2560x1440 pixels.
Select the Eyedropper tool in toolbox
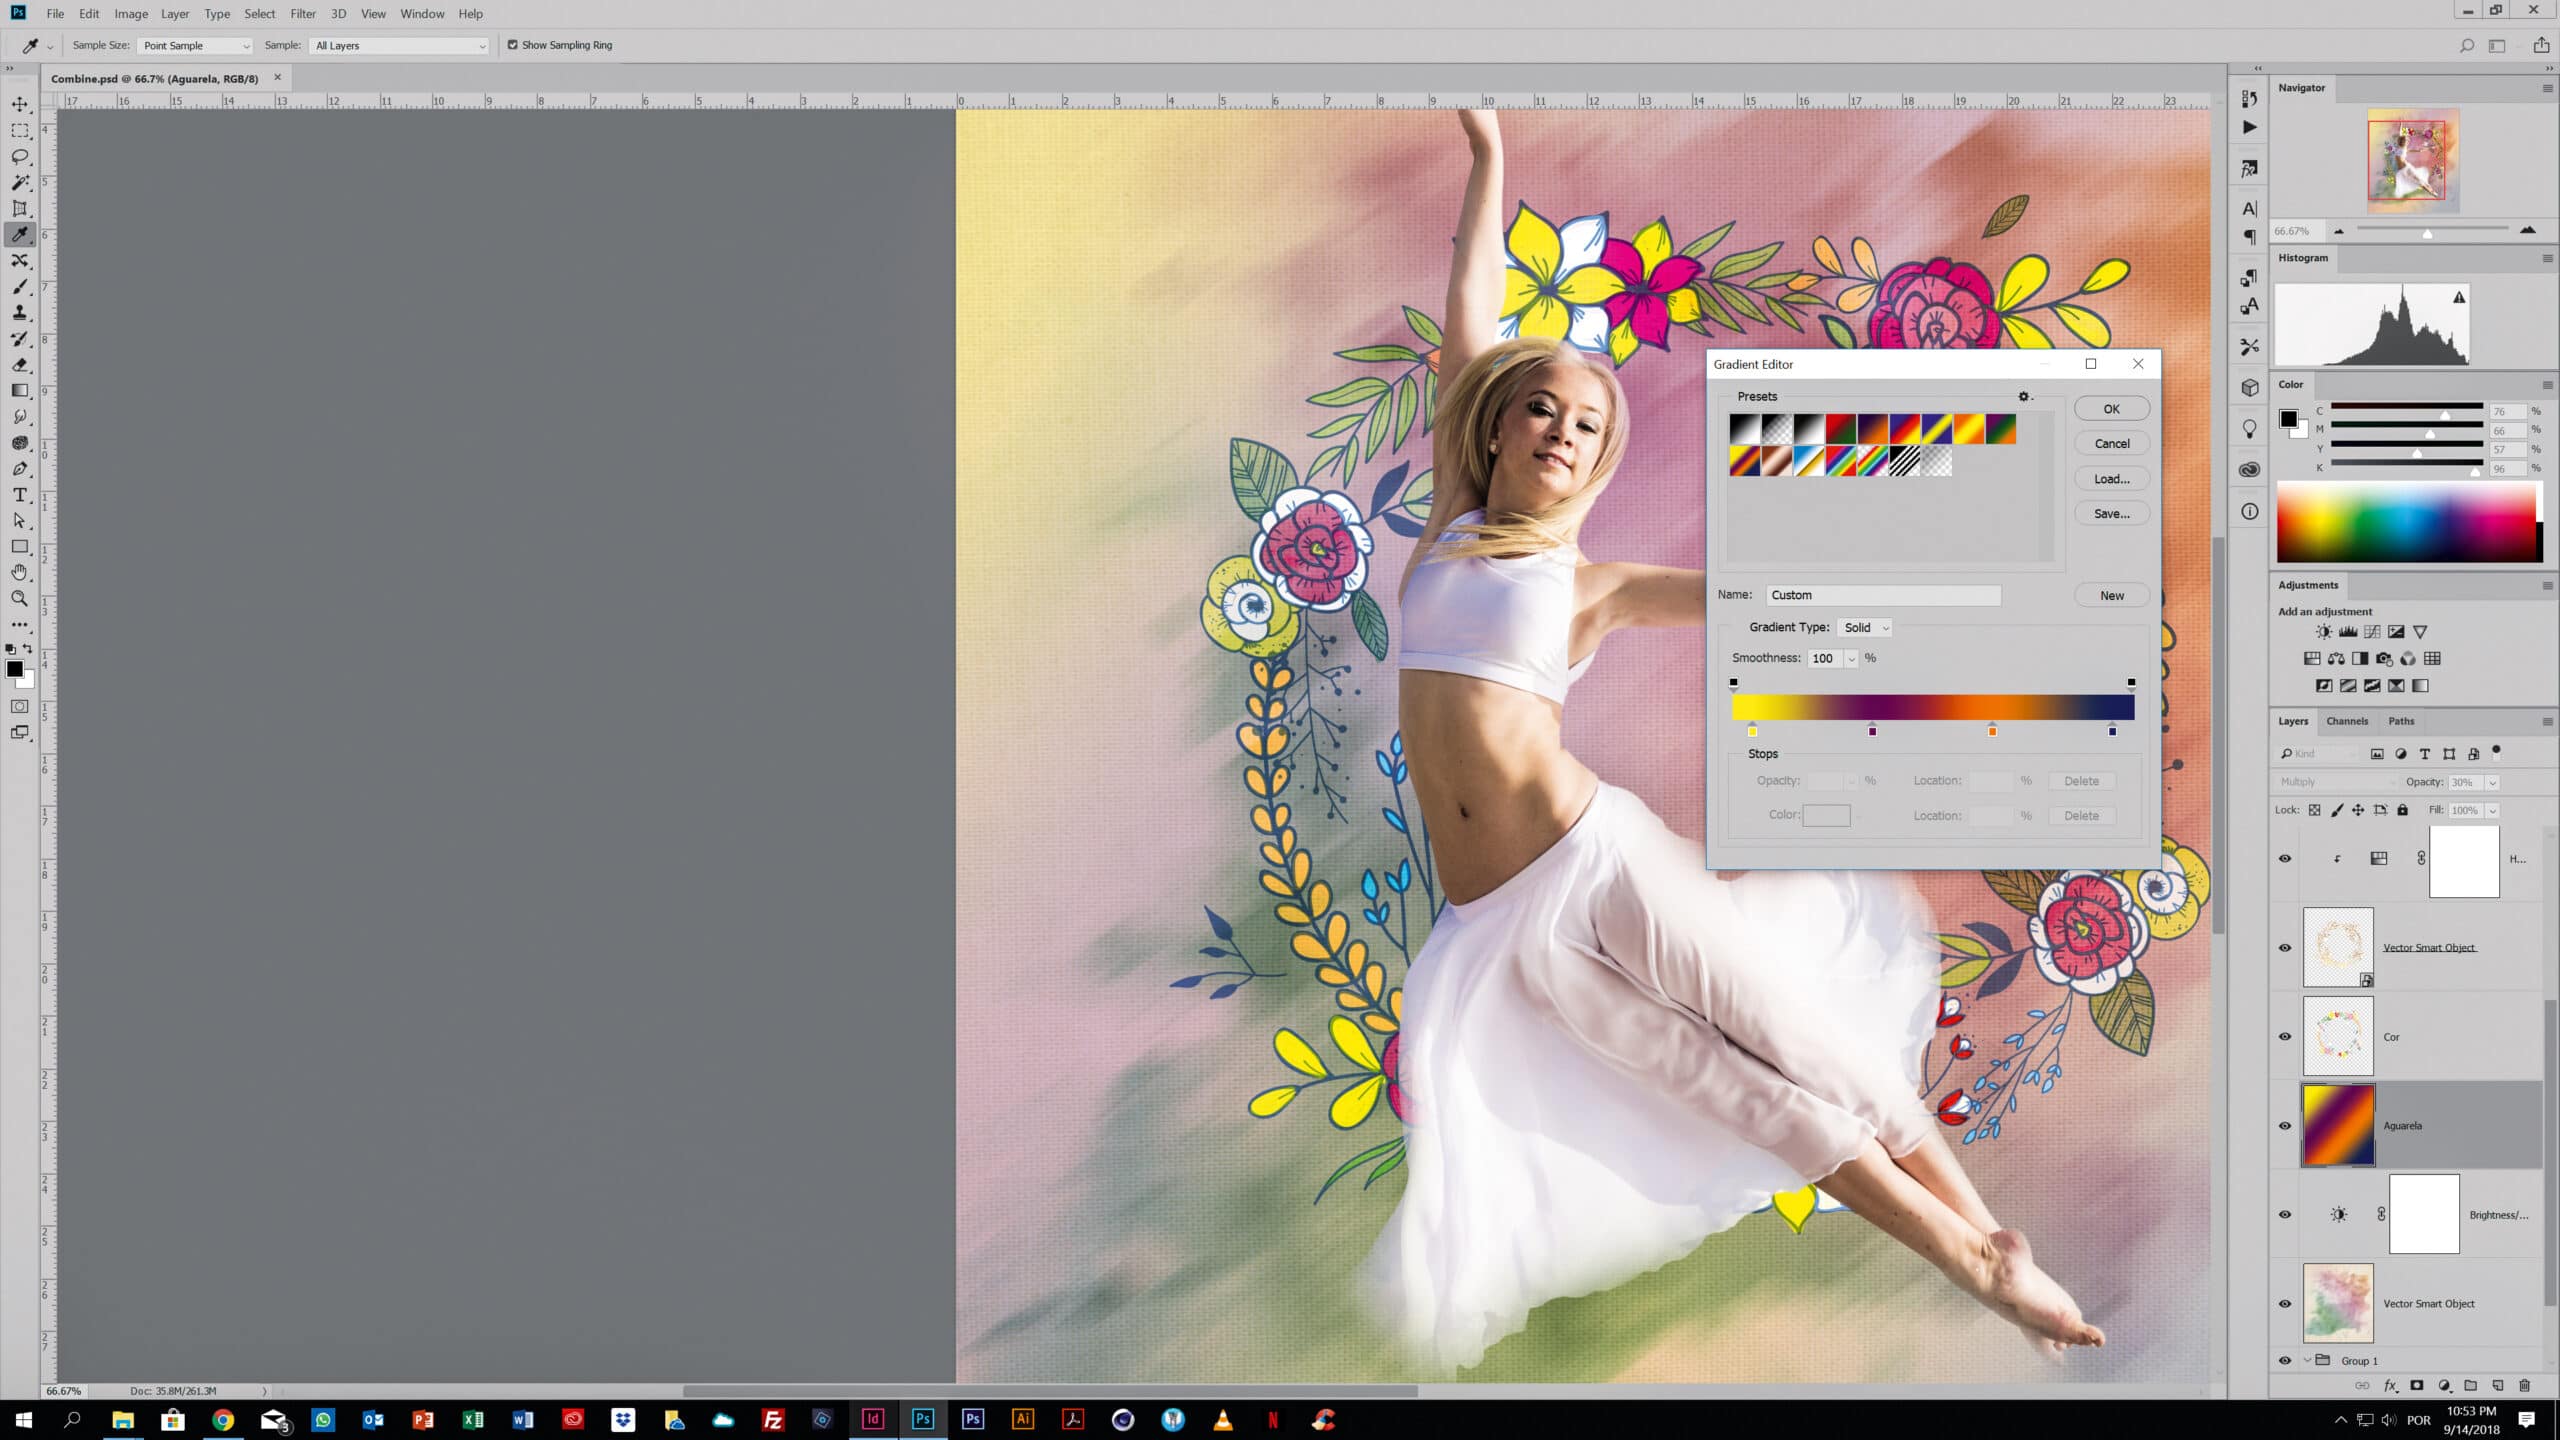pyautogui.click(x=20, y=235)
